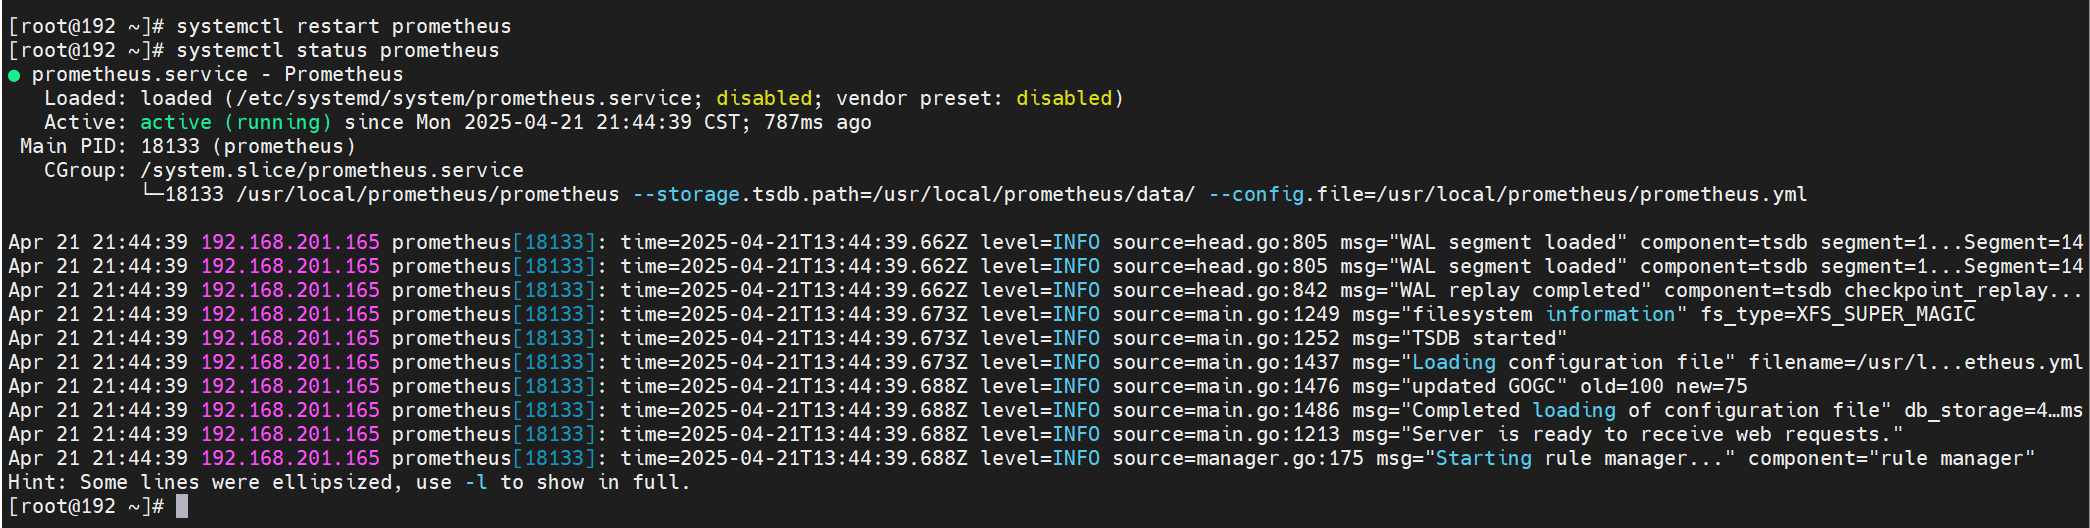This screenshot has width=2090, height=528.
Task: Click the 'updated GOGC' log message
Action: point(1484,386)
